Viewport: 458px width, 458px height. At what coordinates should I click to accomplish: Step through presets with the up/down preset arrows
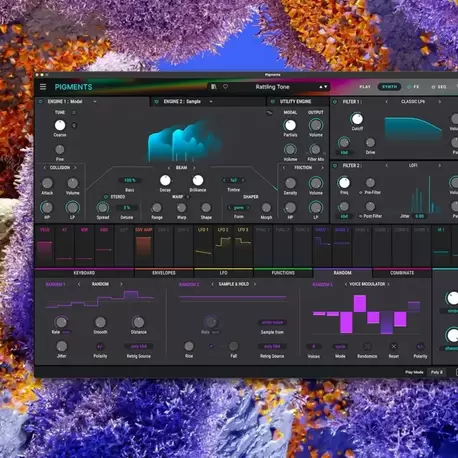coord(323,87)
